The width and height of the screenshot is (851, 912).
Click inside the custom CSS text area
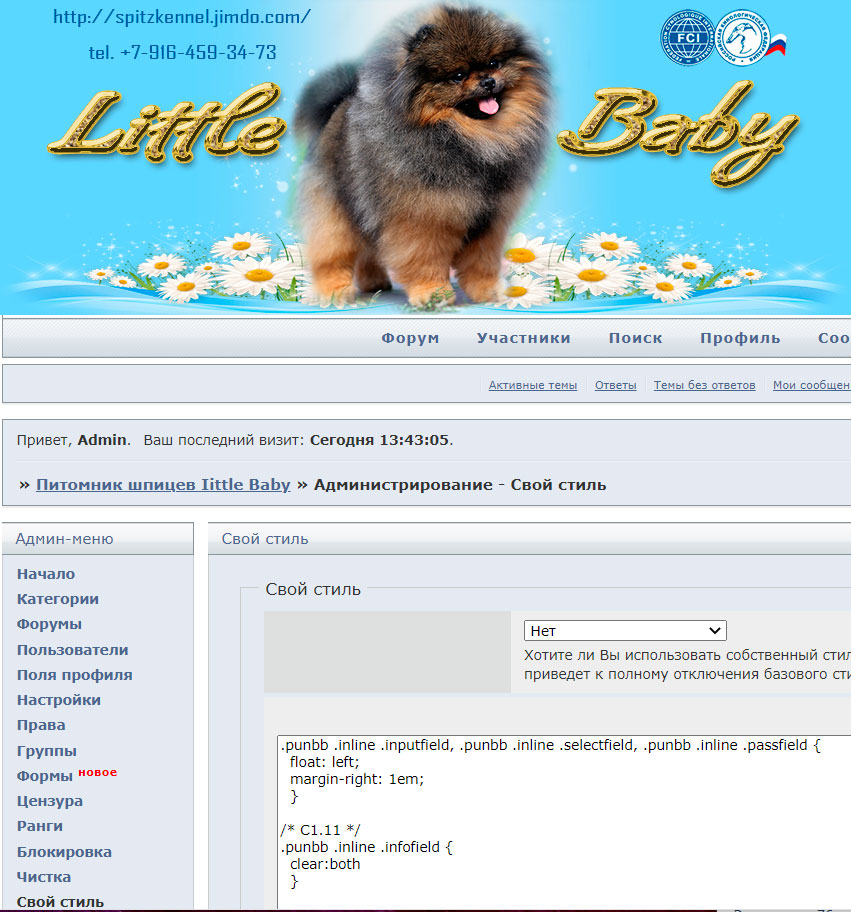click(564, 823)
